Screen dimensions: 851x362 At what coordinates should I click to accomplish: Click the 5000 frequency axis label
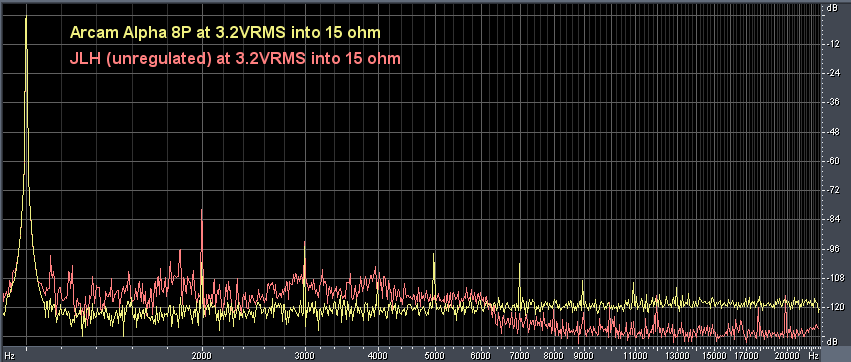[x=435, y=355]
